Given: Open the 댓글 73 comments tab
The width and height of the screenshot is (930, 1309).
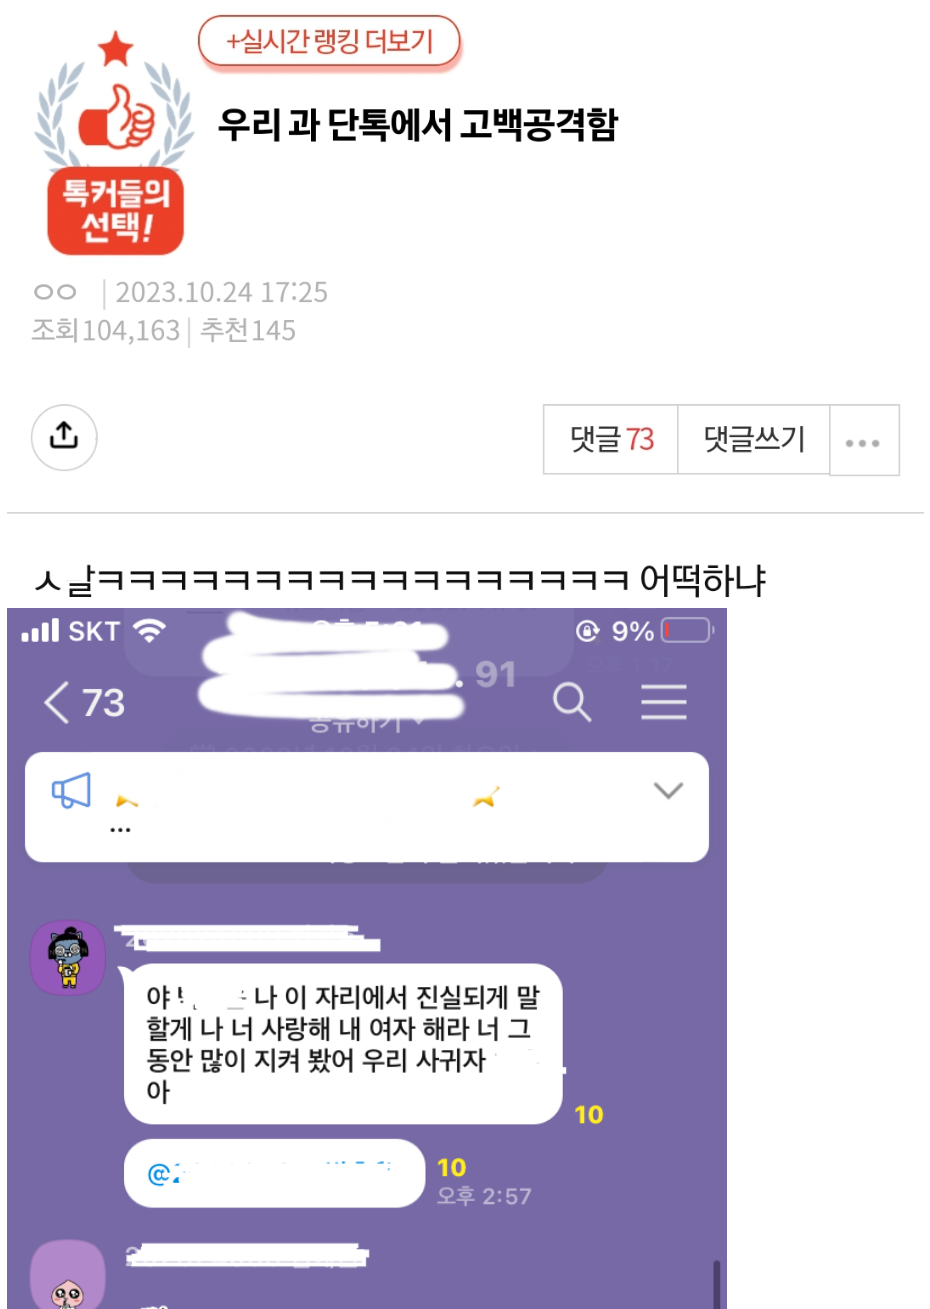Looking at the screenshot, I should pyautogui.click(x=611, y=439).
